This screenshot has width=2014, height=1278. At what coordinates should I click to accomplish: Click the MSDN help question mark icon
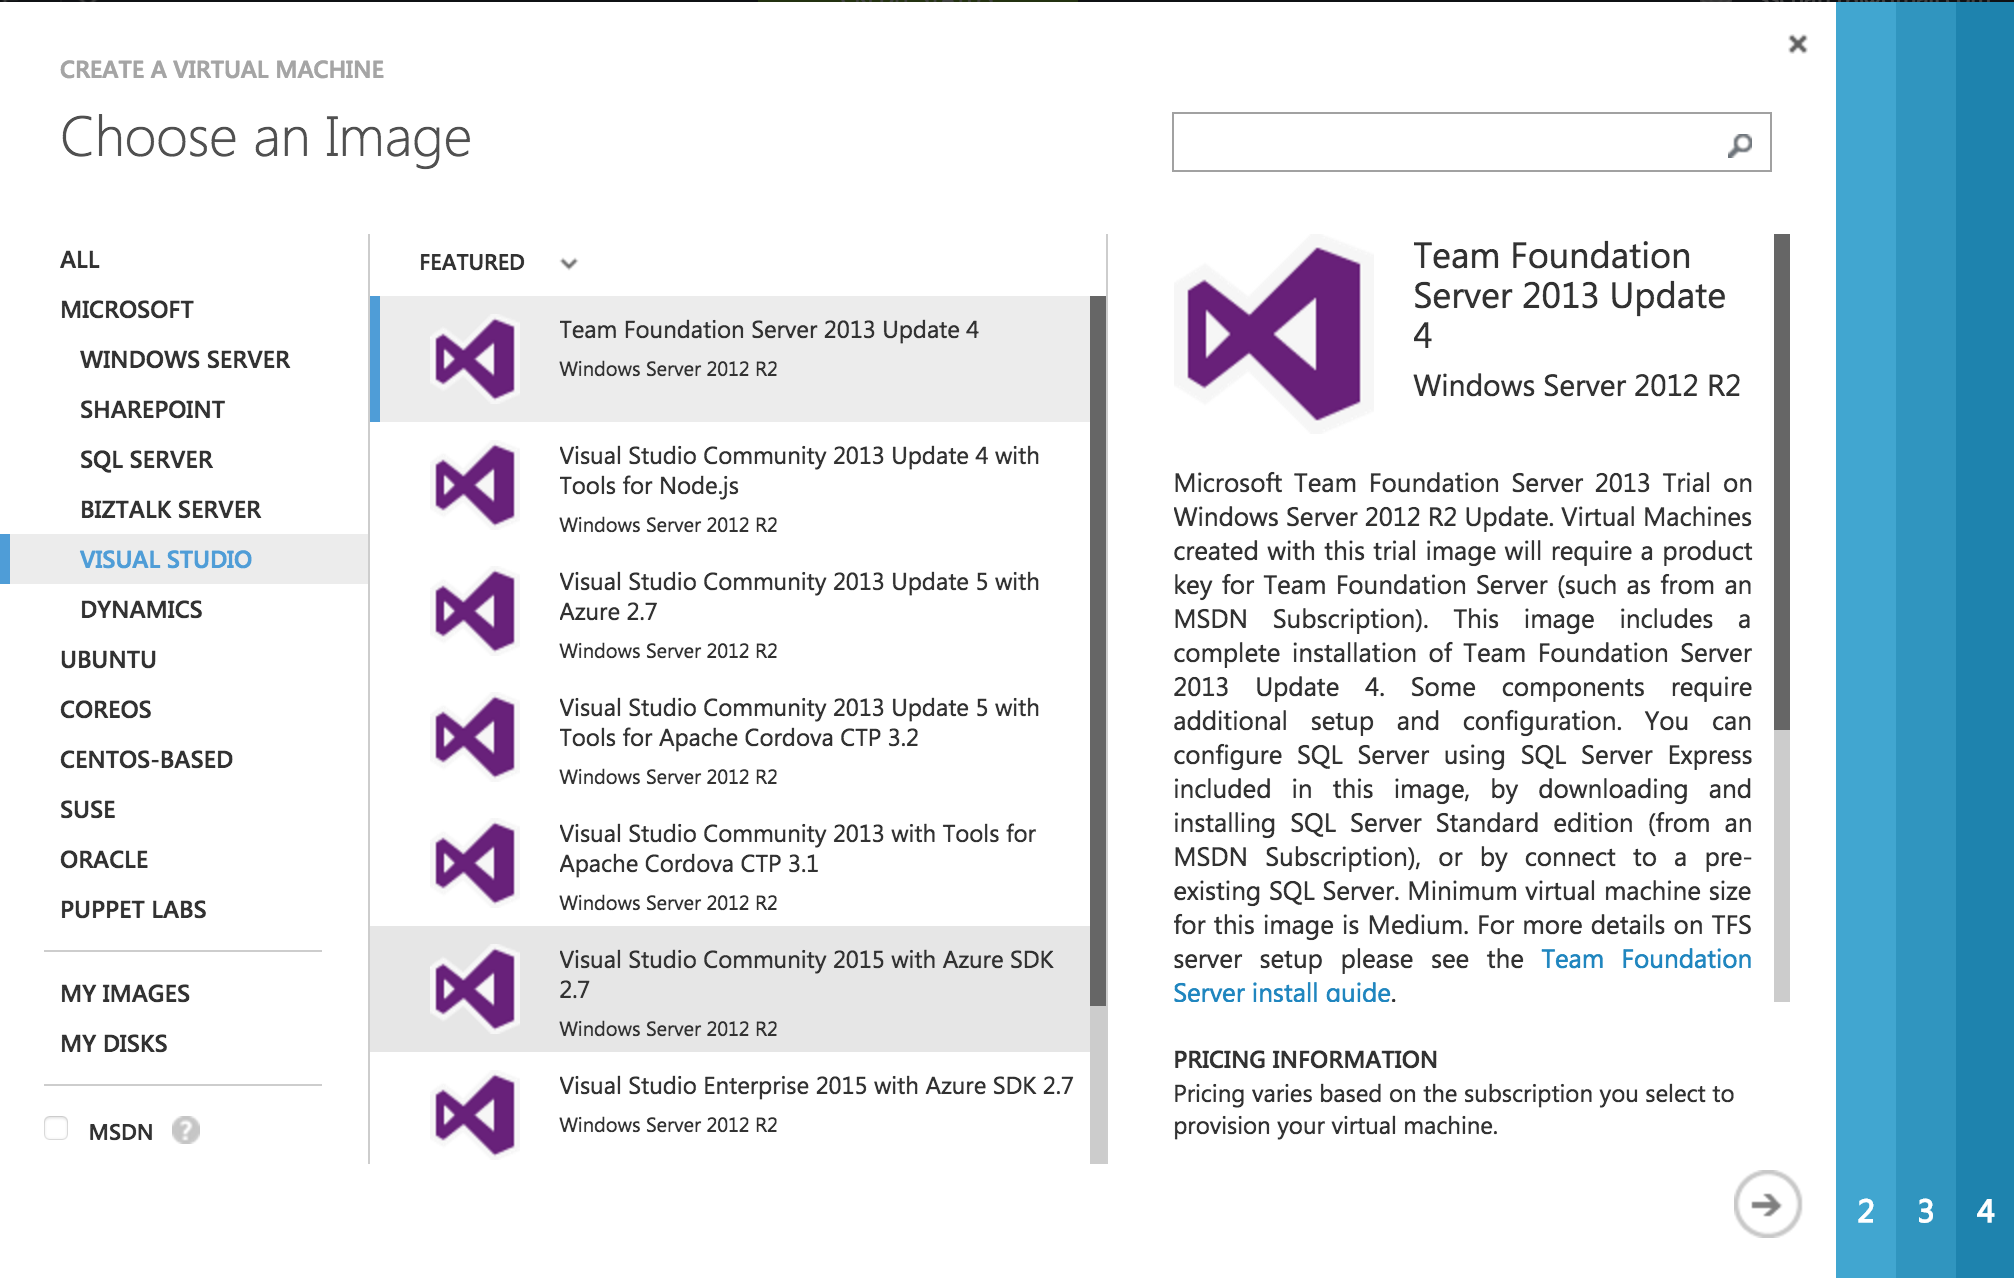[186, 1131]
